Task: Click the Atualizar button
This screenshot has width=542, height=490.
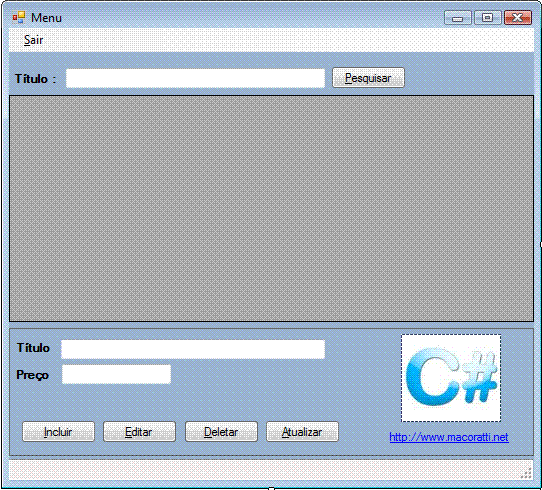Action: [302, 432]
